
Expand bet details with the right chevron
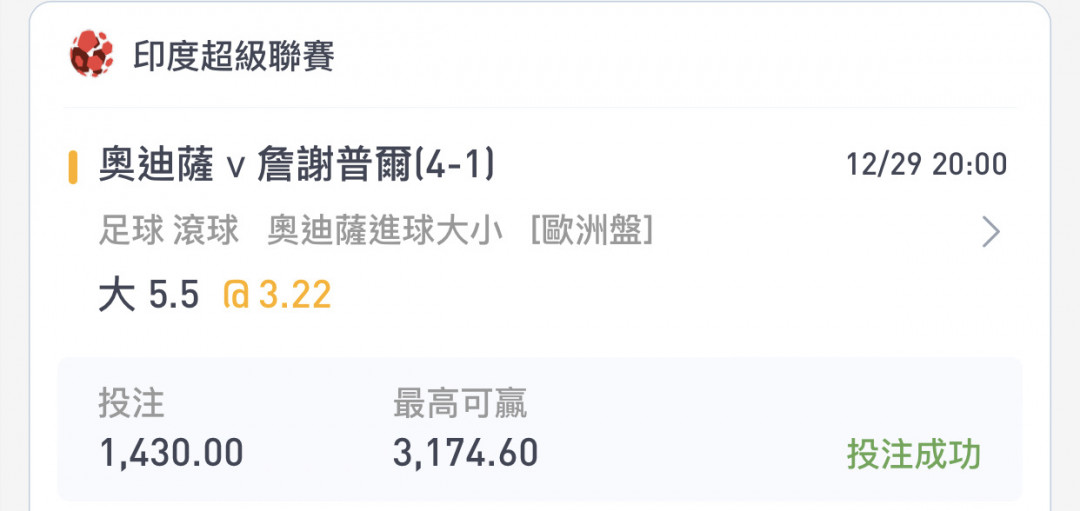click(990, 232)
